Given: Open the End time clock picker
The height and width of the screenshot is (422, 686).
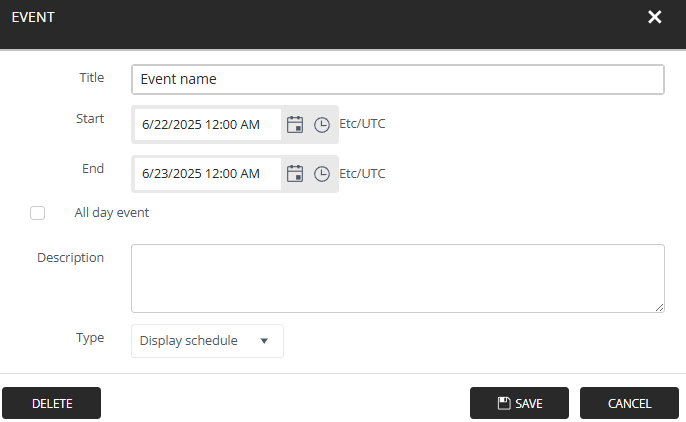Looking at the screenshot, I should (322, 174).
